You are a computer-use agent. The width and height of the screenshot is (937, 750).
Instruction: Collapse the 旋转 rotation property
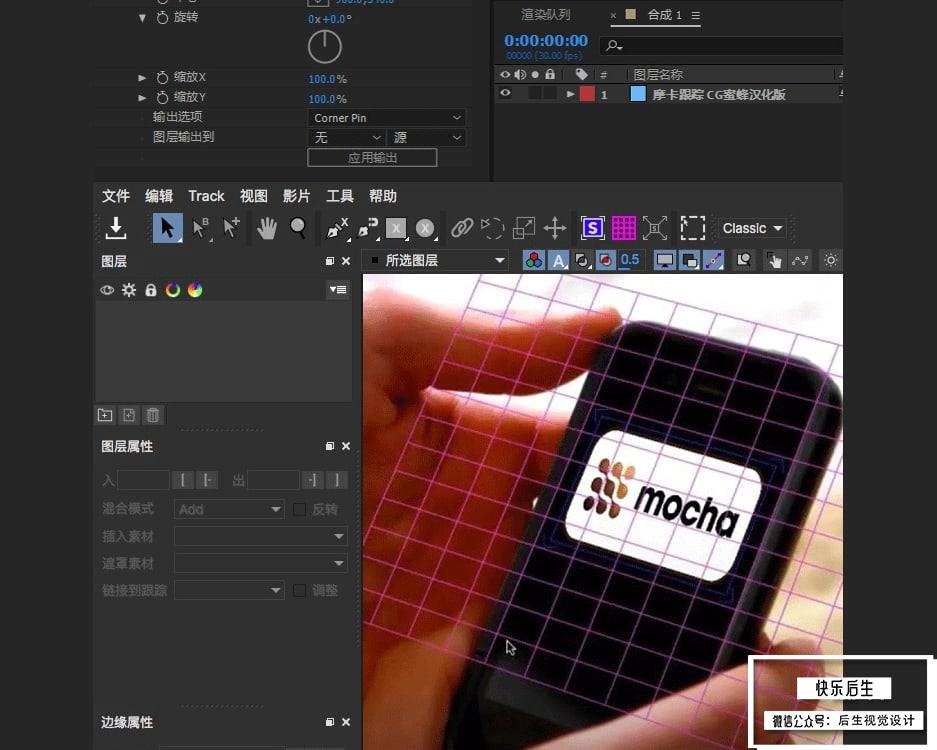(x=142, y=18)
